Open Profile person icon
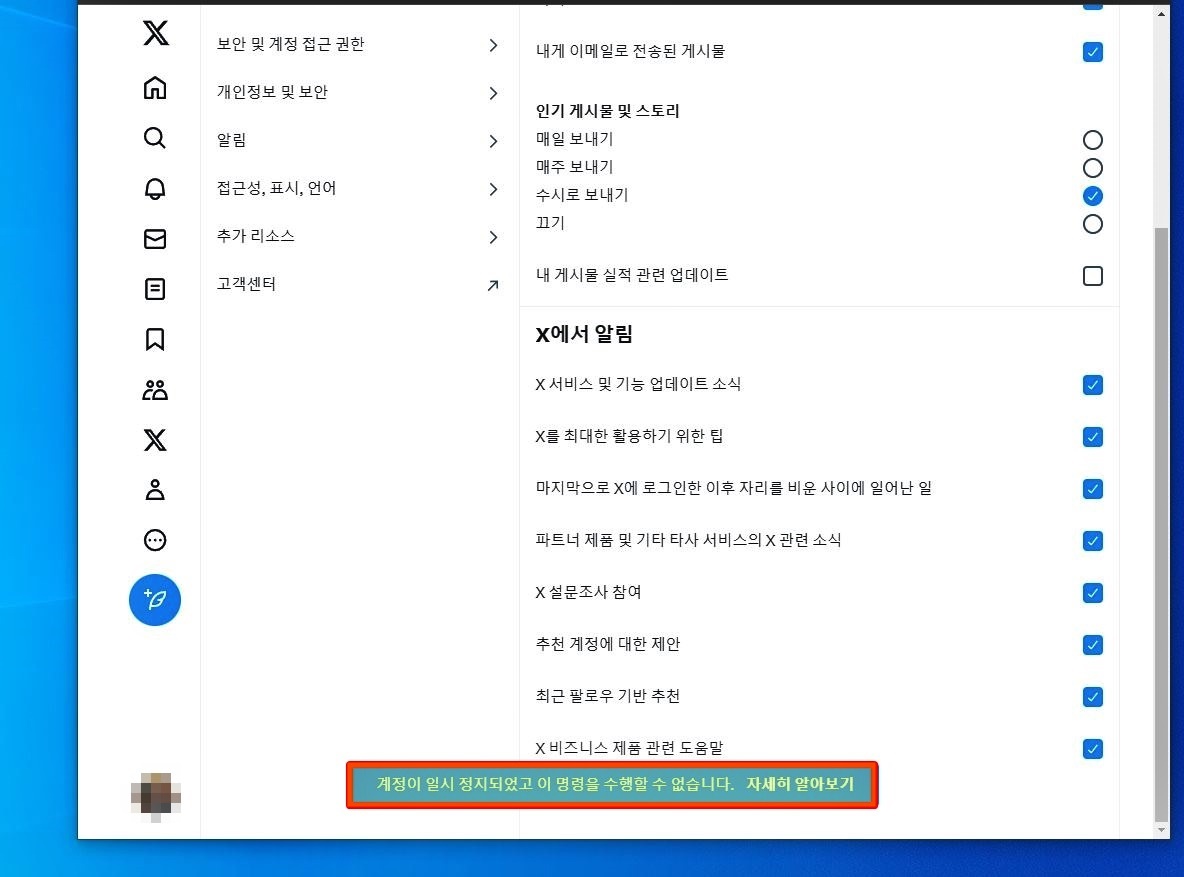This screenshot has width=1184, height=877. coord(155,489)
